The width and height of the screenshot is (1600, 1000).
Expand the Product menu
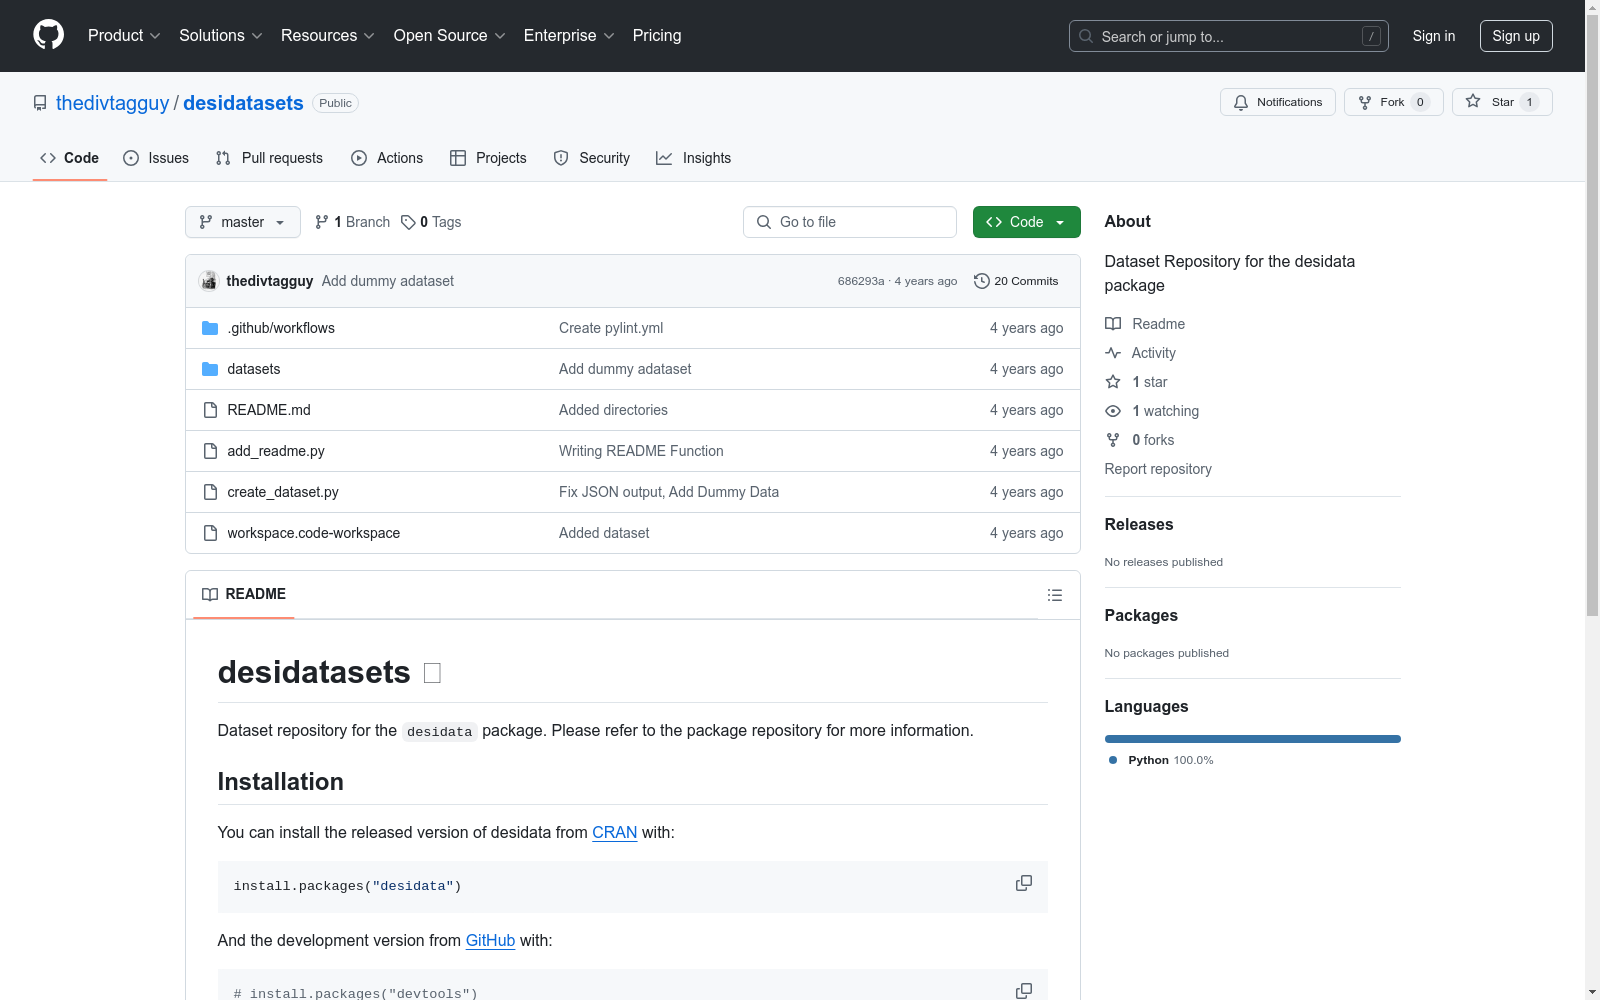tap(124, 35)
